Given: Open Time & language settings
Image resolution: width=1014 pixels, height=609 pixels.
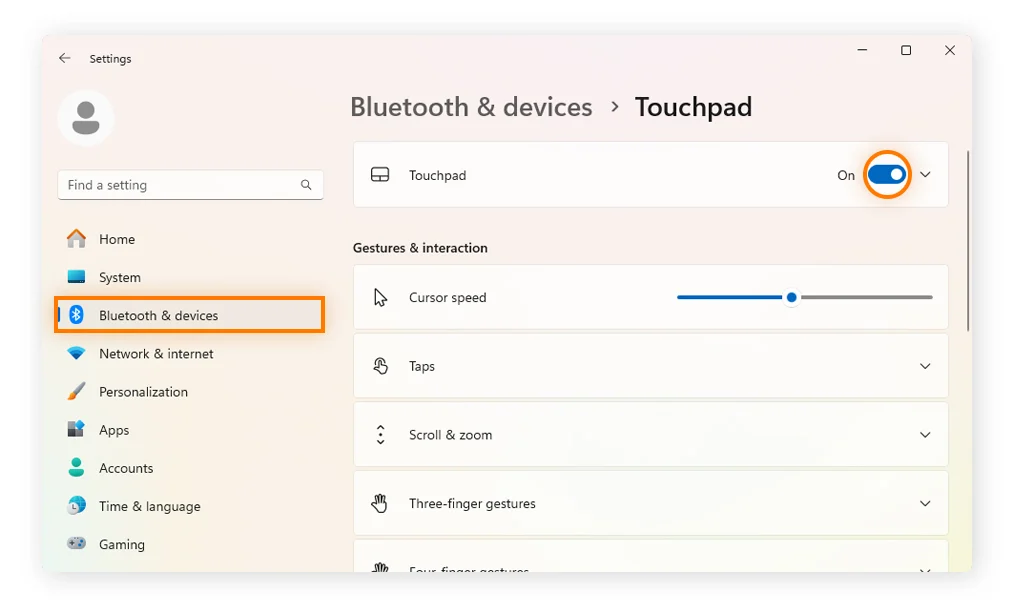Looking at the screenshot, I should coord(149,507).
